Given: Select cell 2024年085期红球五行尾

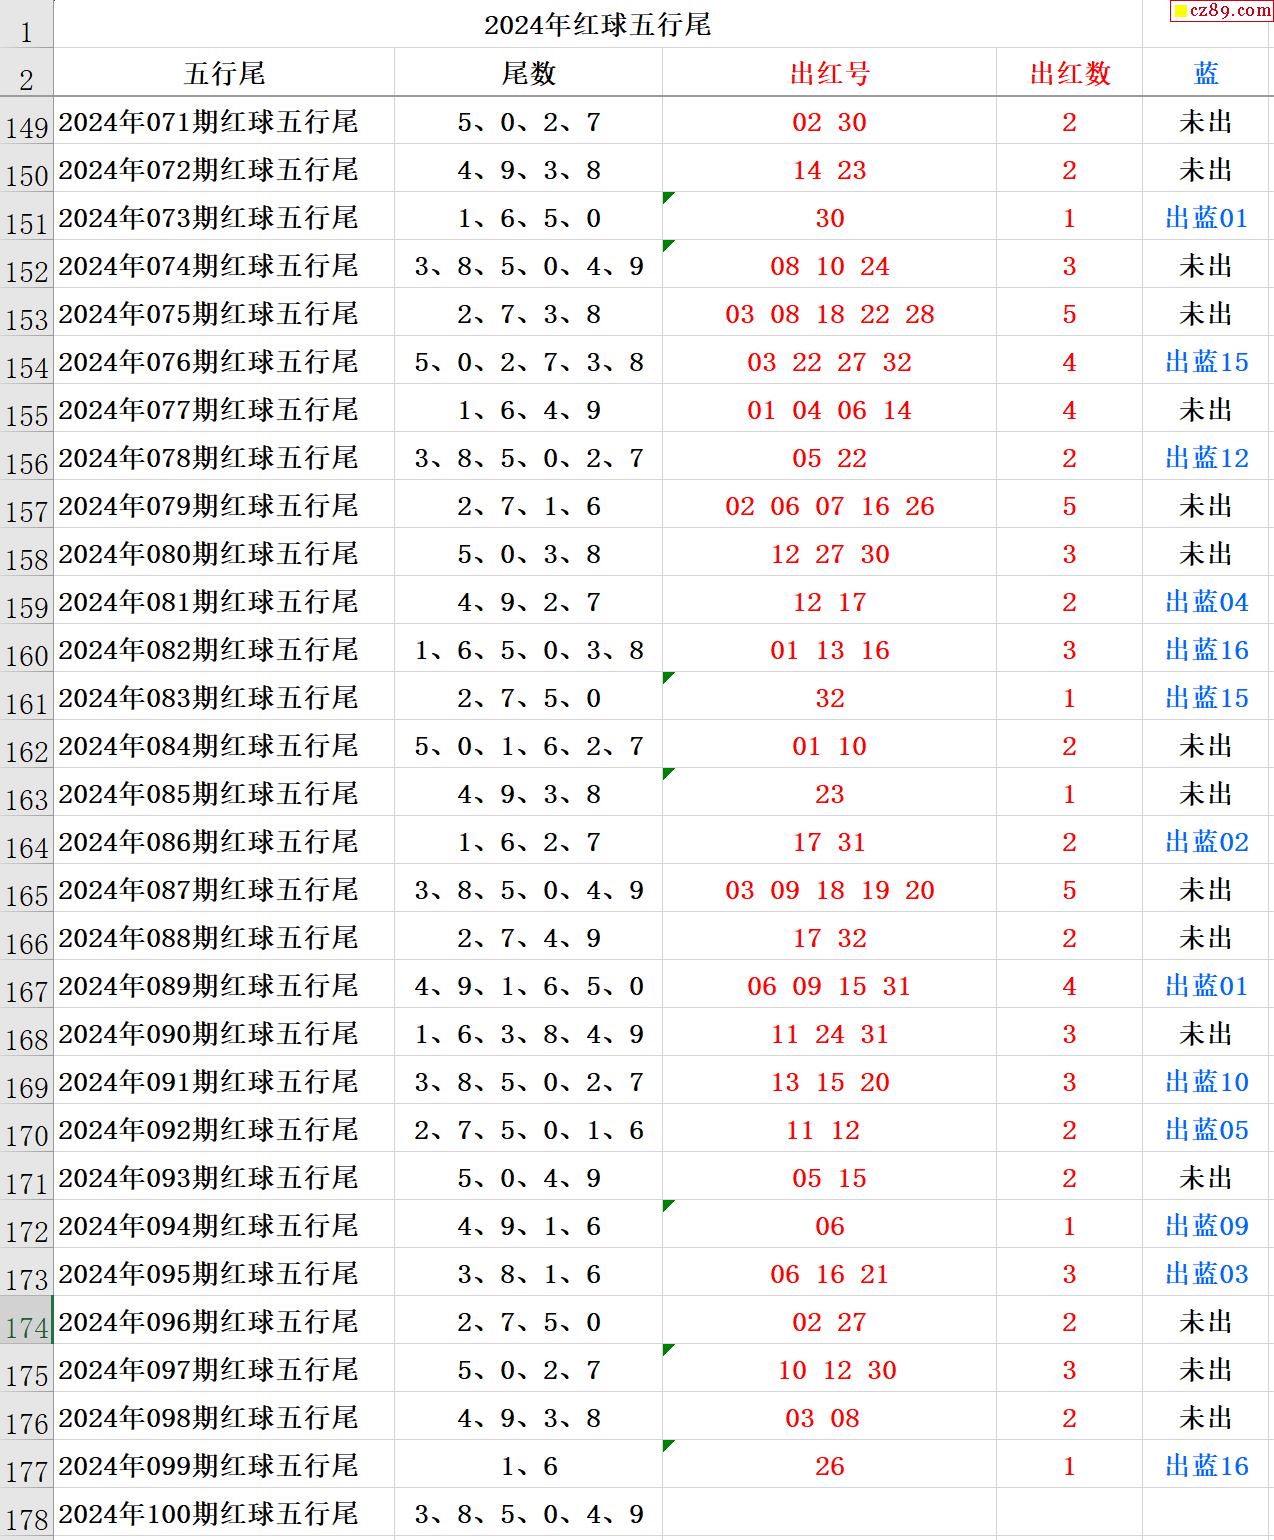Looking at the screenshot, I should [224, 793].
